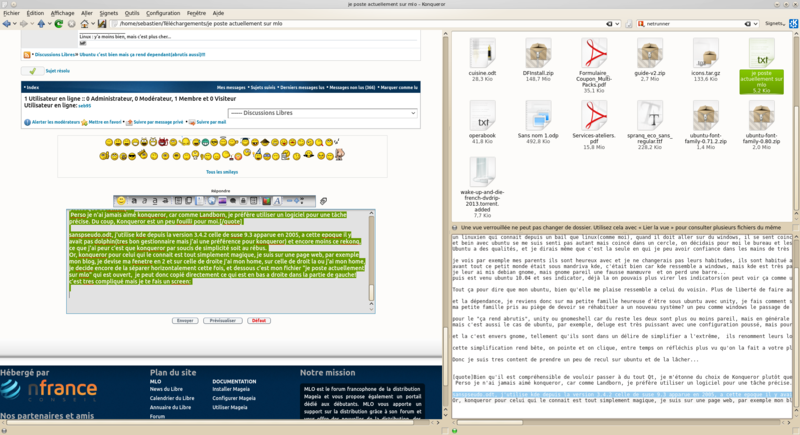Navigate up to parent folder
This screenshot has height=435, width=800.
coord(41,23)
